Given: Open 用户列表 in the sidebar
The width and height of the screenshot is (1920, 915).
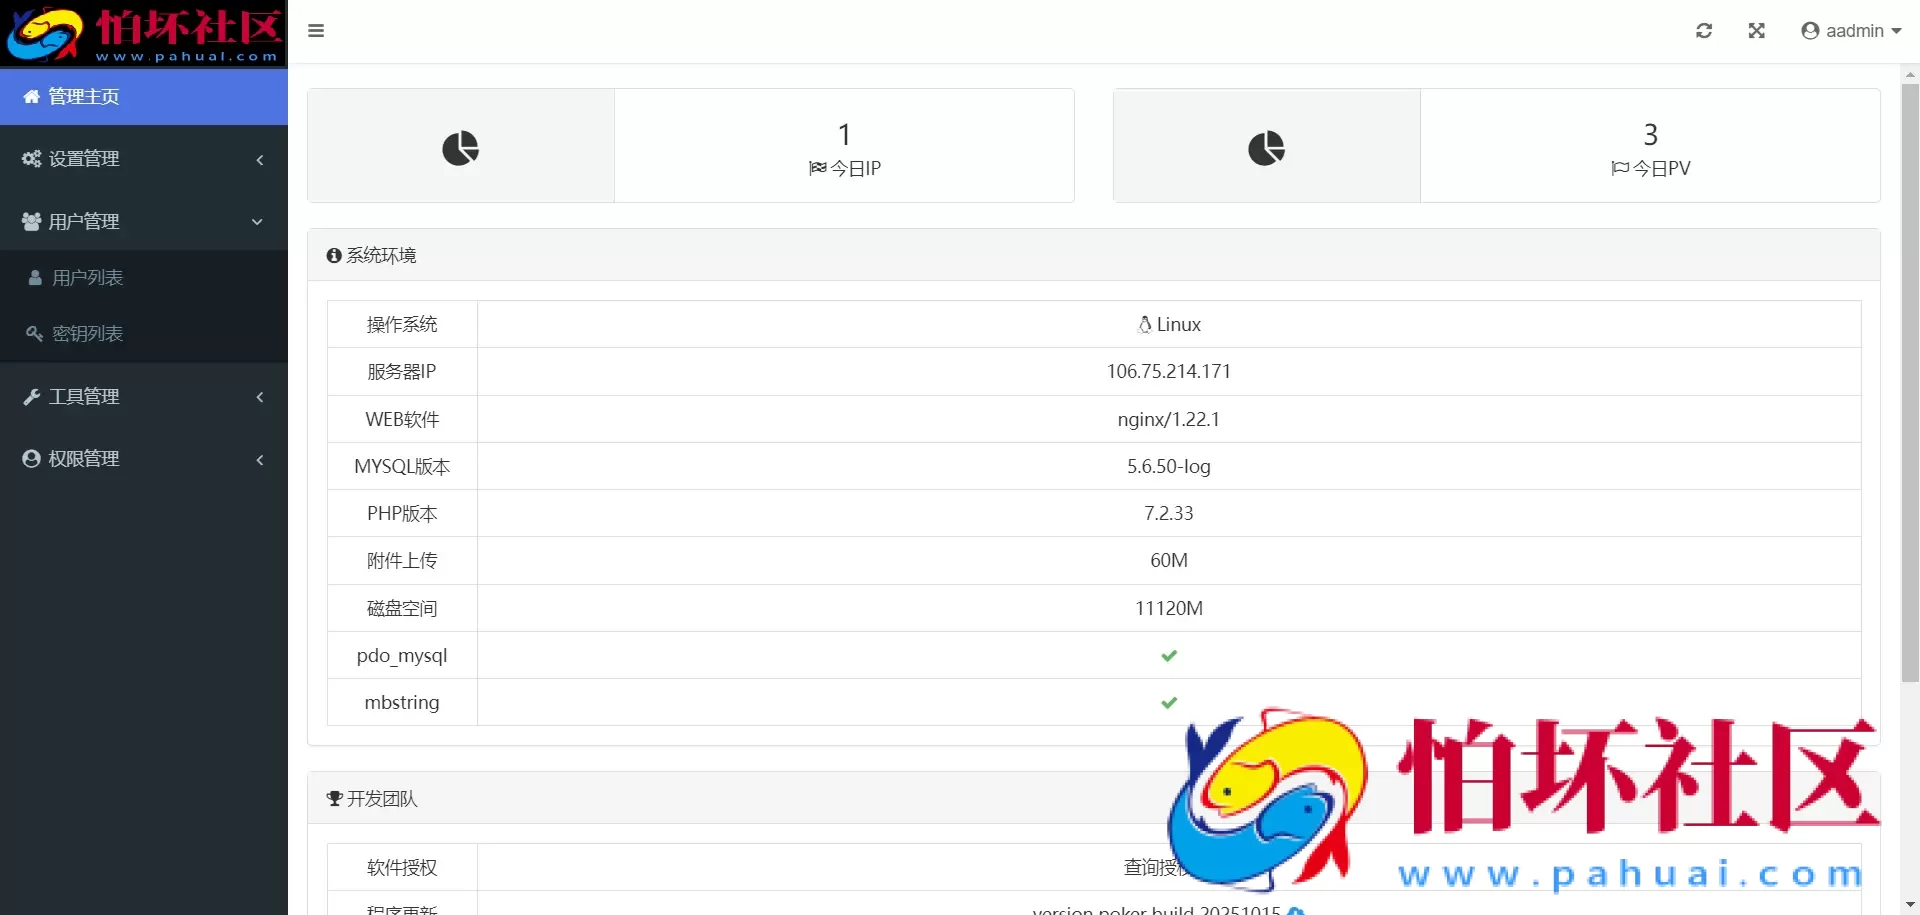Looking at the screenshot, I should pos(88,278).
